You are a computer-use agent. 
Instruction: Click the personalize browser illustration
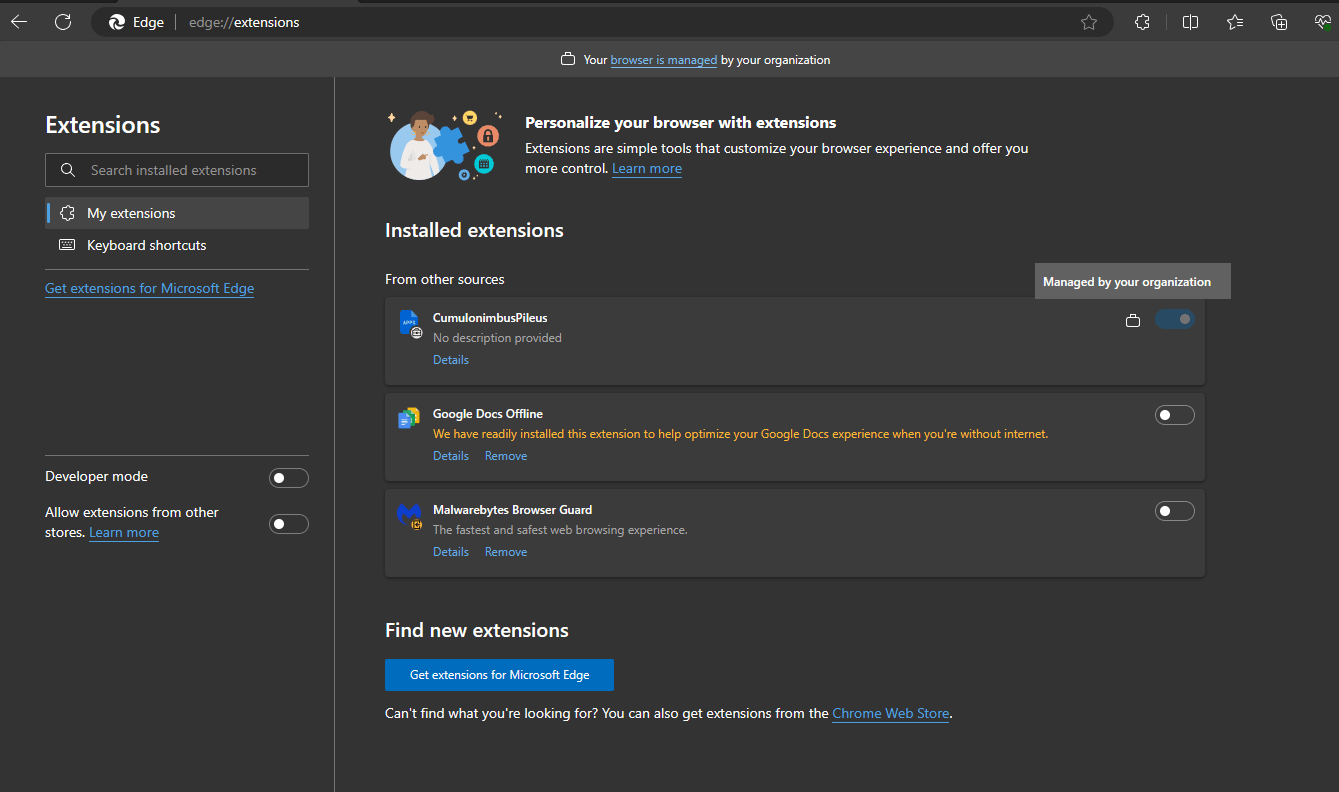coord(445,145)
